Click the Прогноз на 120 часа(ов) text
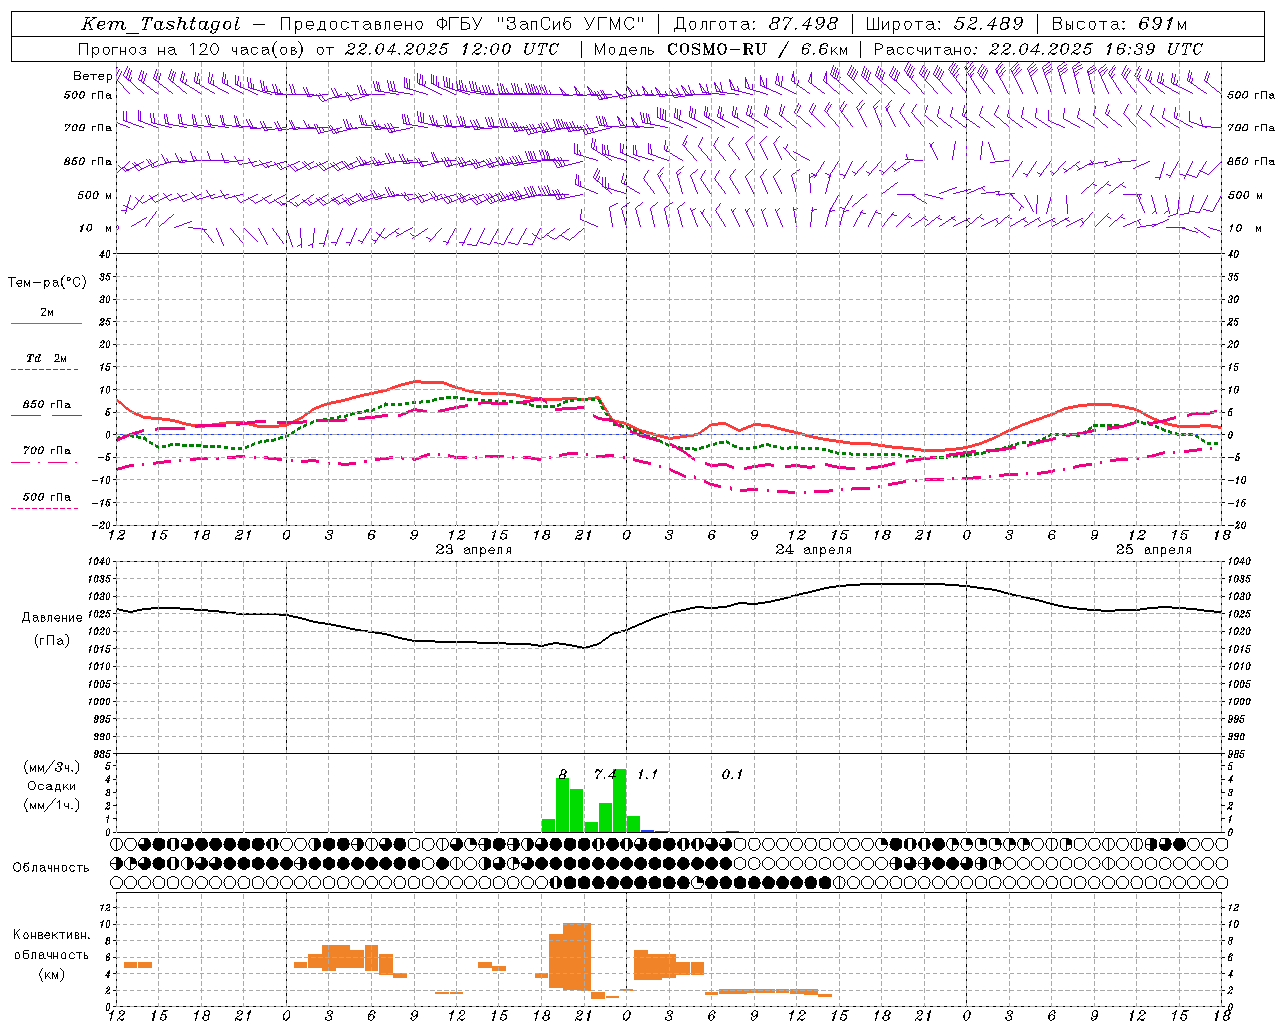This screenshot has height=1024, width=1280. (193, 49)
